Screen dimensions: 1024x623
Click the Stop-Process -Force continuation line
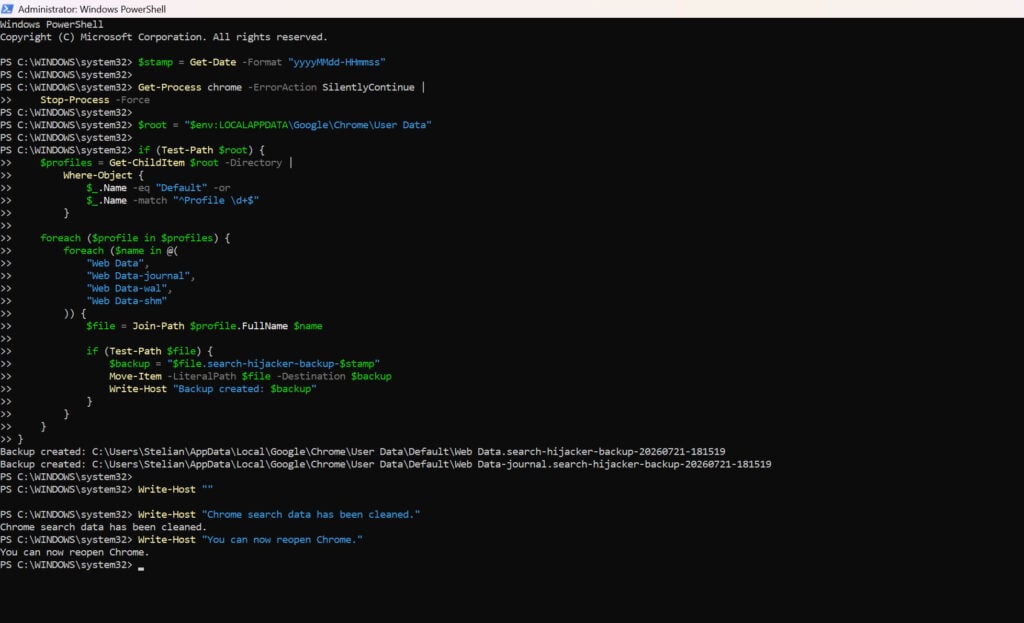click(95, 100)
